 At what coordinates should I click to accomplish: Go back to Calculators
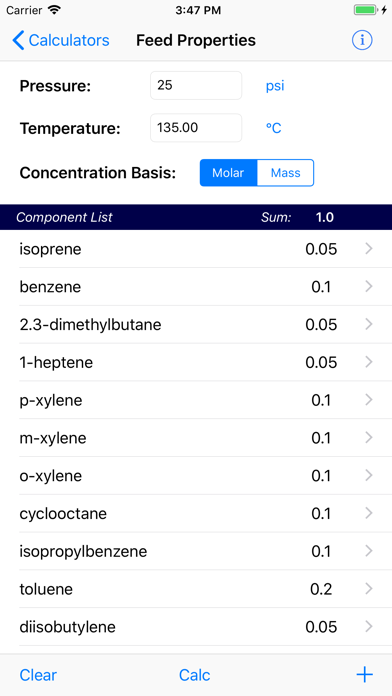[x=61, y=40]
